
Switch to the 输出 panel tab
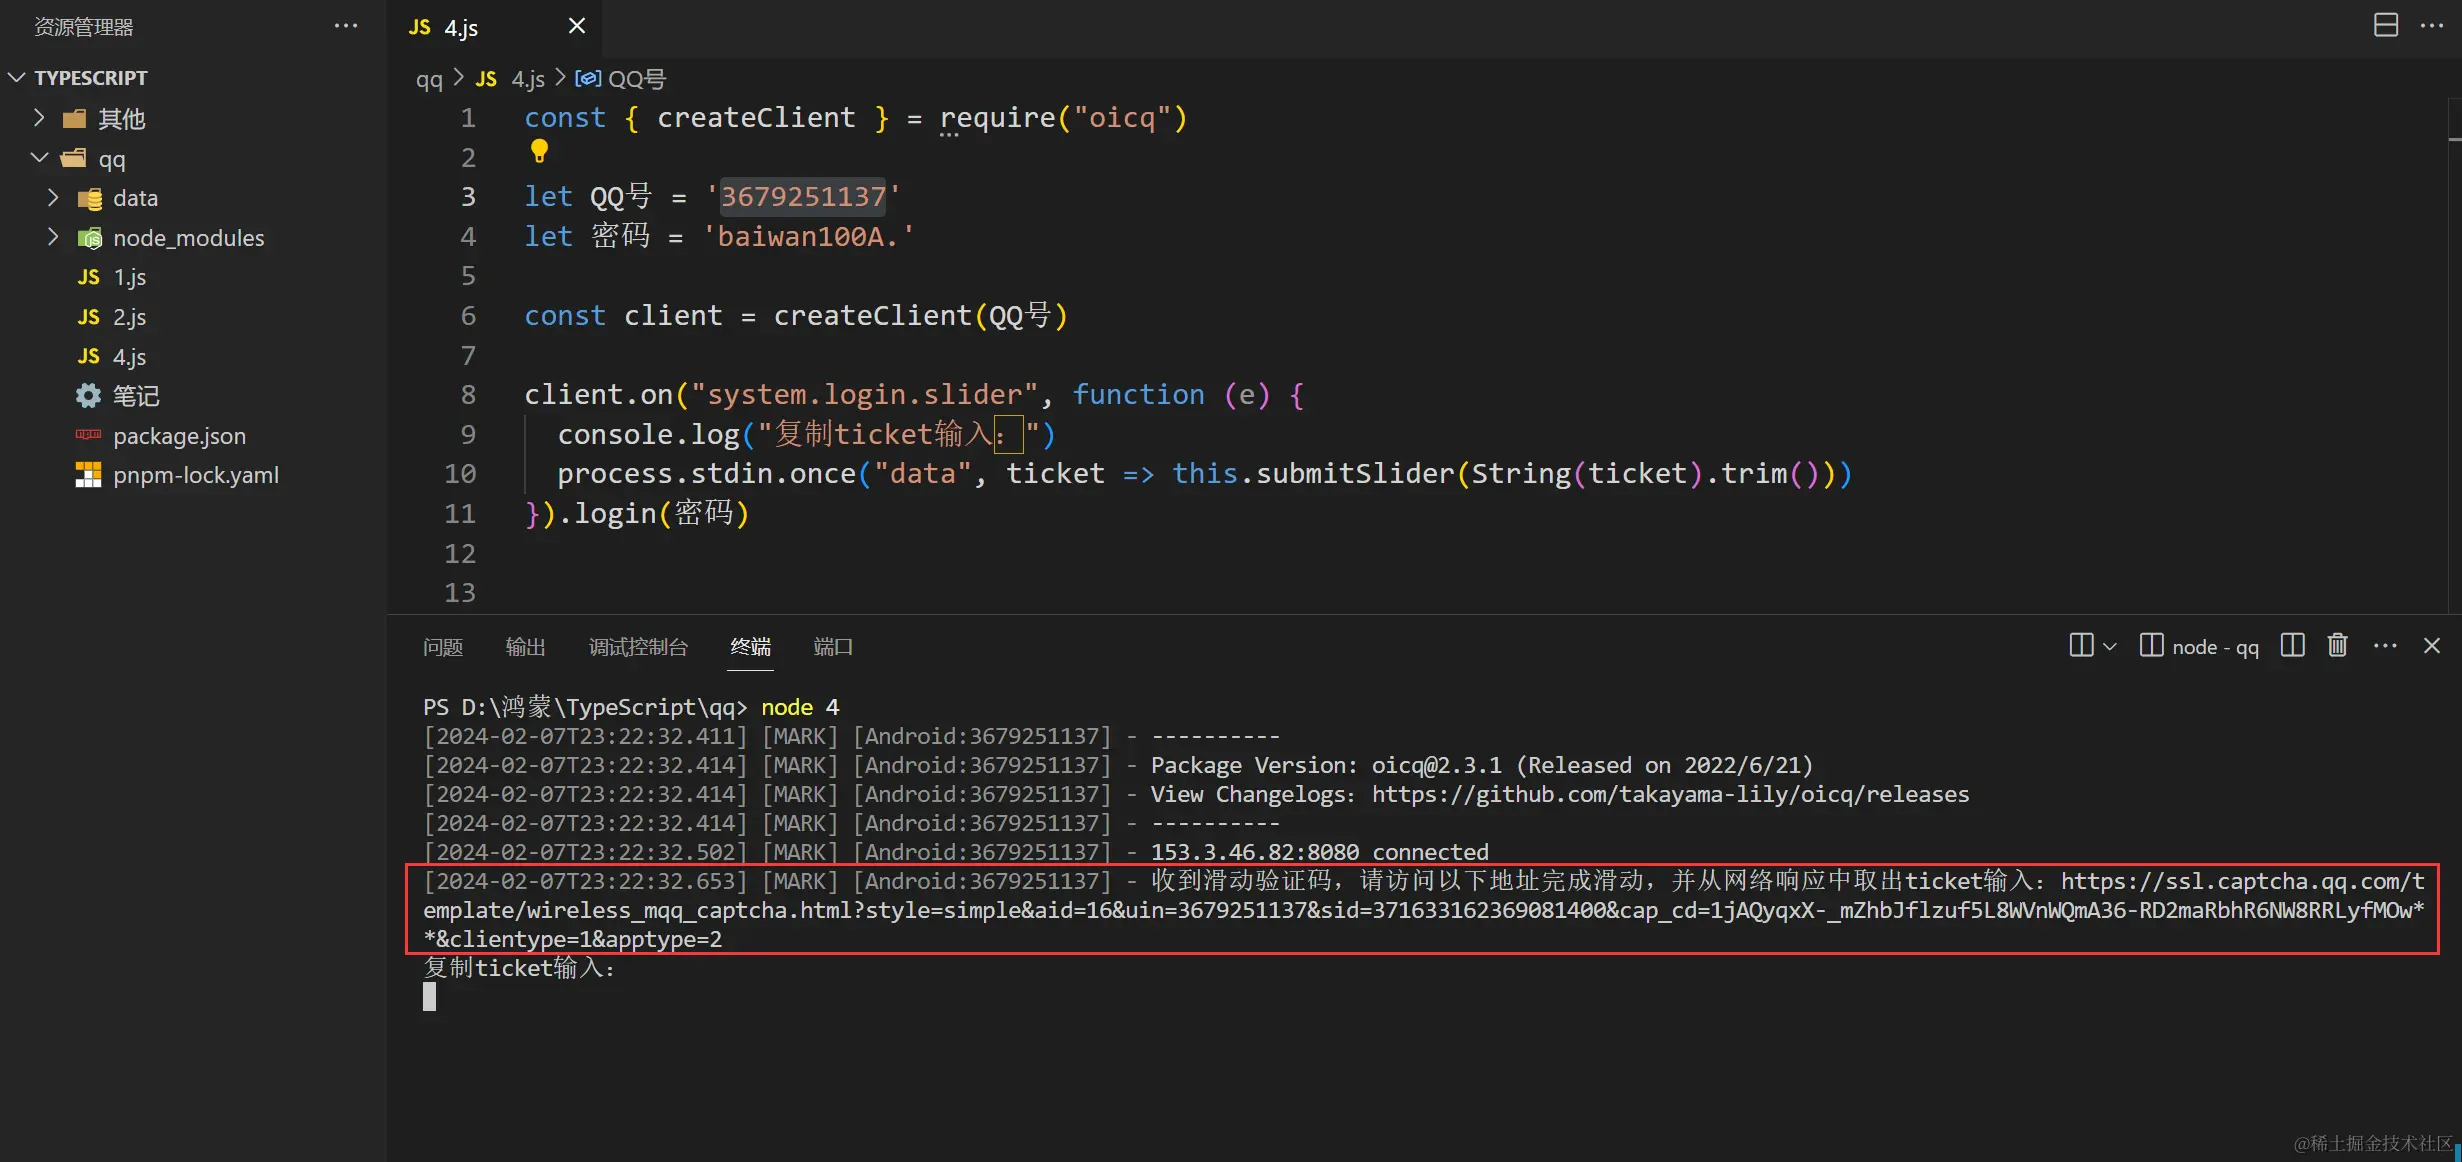tap(525, 647)
